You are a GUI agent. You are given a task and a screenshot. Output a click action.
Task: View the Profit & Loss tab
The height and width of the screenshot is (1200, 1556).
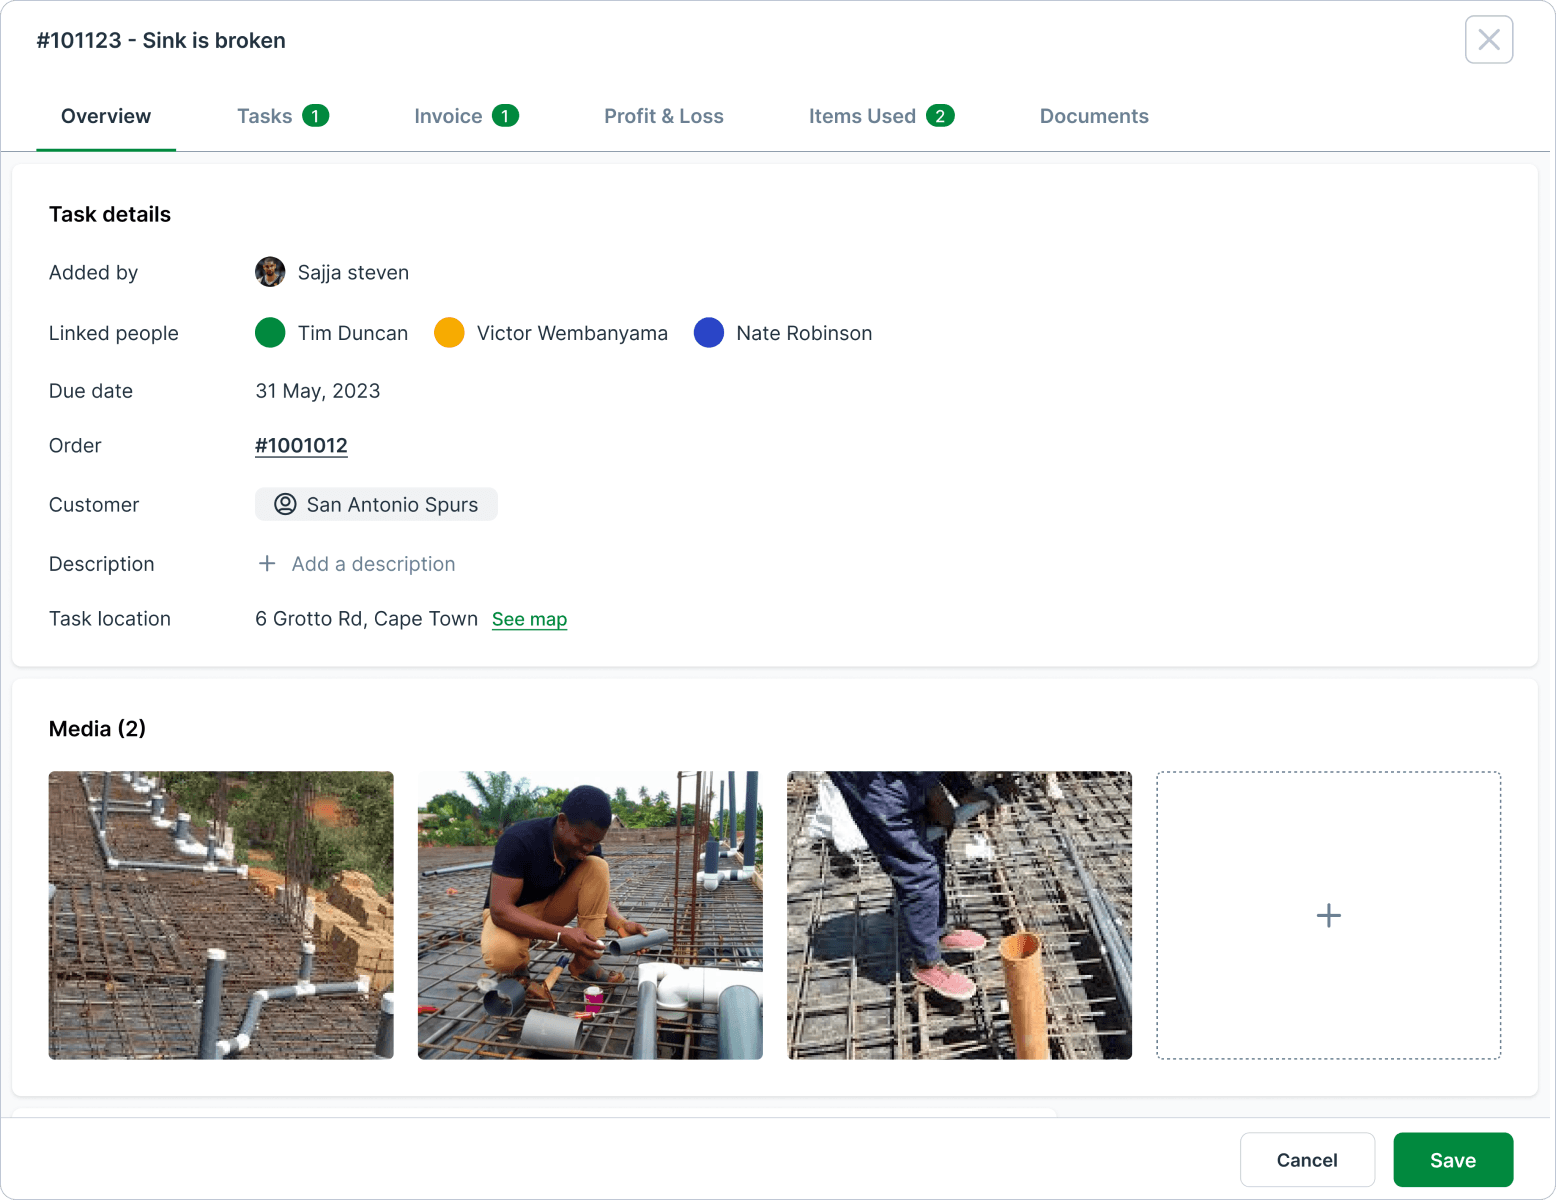[x=663, y=115]
